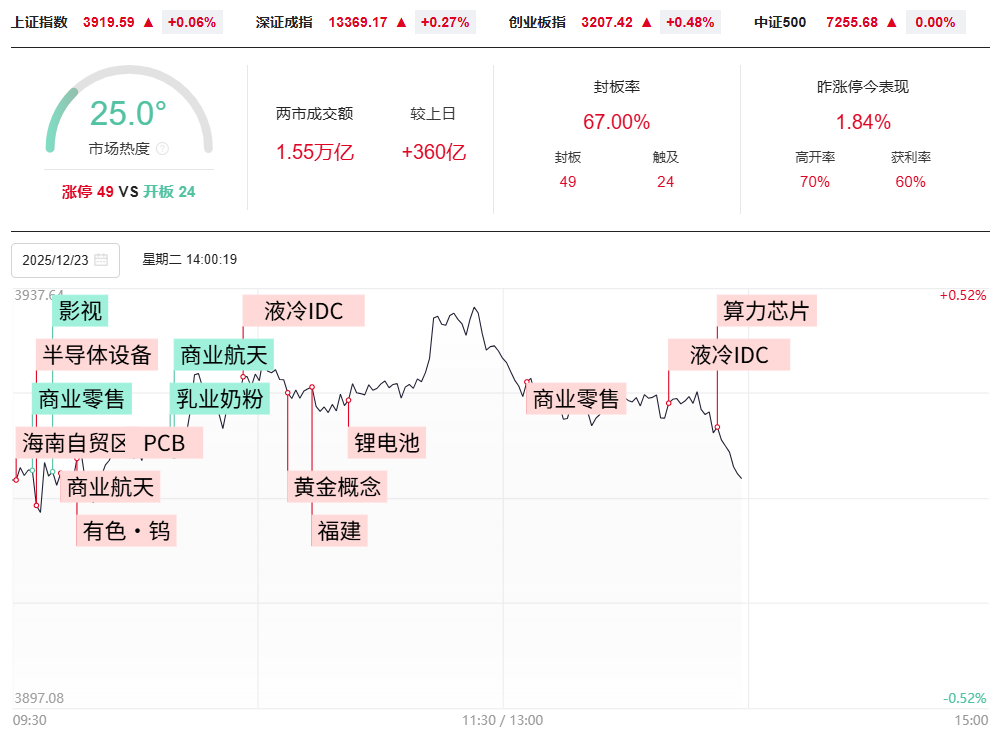Open the 半导体设备 sector tag
This screenshot has width=1001, height=735.
tap(97, 354)
